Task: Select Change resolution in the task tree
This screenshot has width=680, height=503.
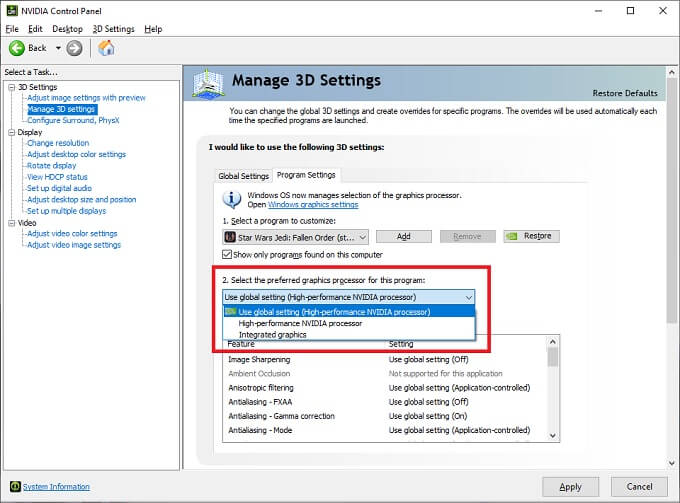Action: [58, 143]
